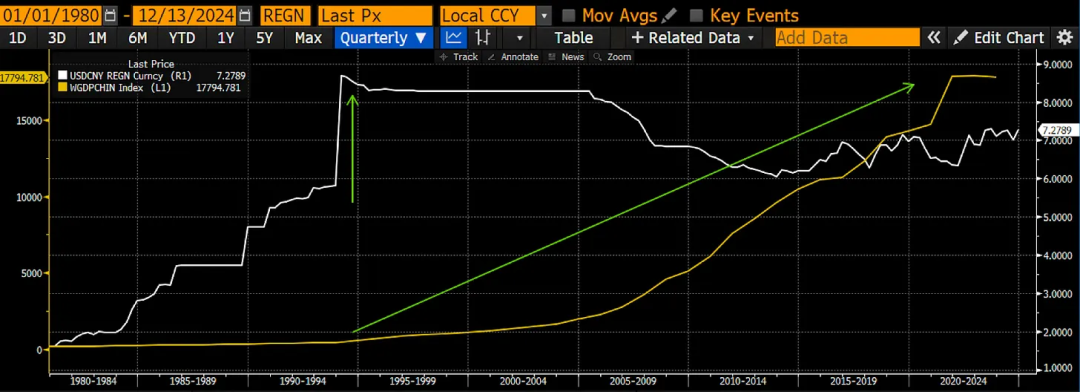Toggle the USDCNY REGN Curncy legend swatch
Screen dimensions: 1080x392
coord(62,74)
